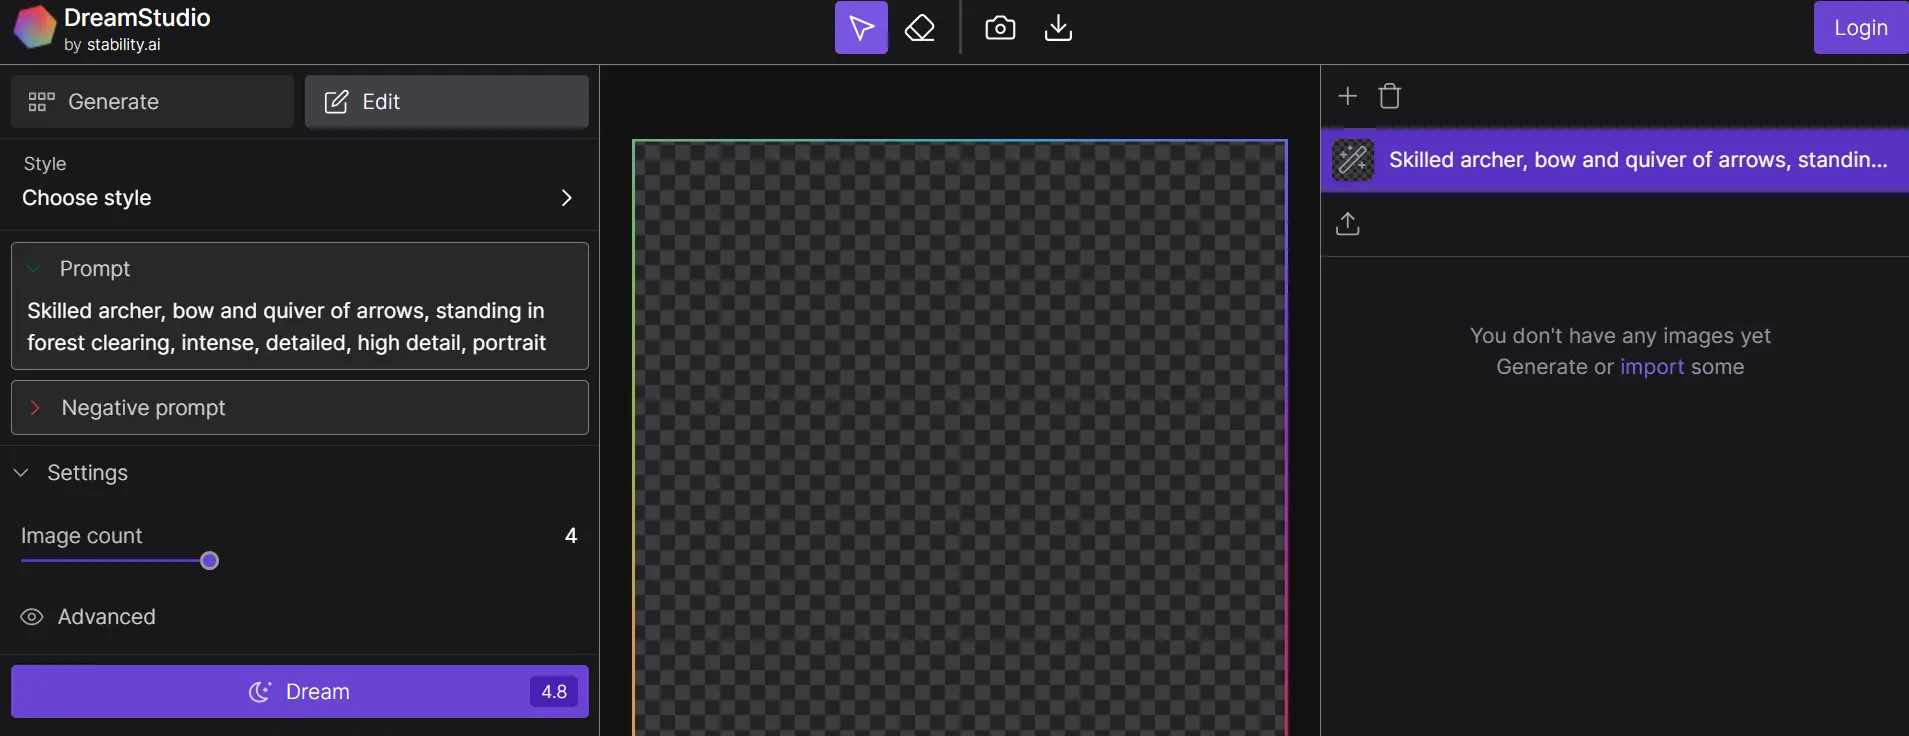Click the upload image icon
This screenshot has width=1909, height=736.
click(1348, 224)
